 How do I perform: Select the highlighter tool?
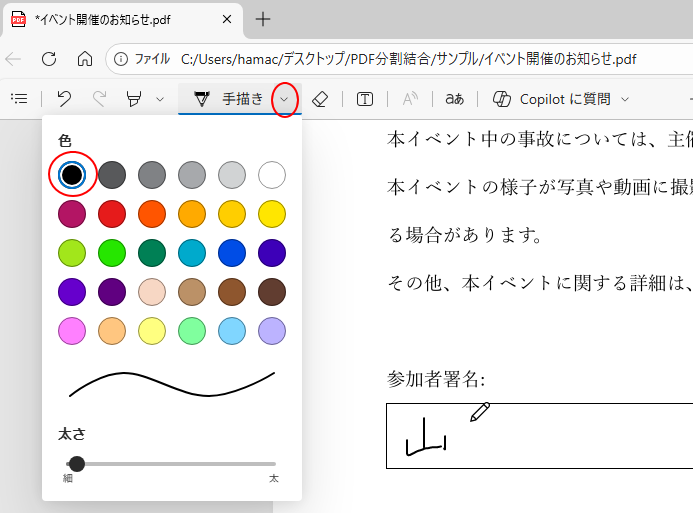click(134, 99)
